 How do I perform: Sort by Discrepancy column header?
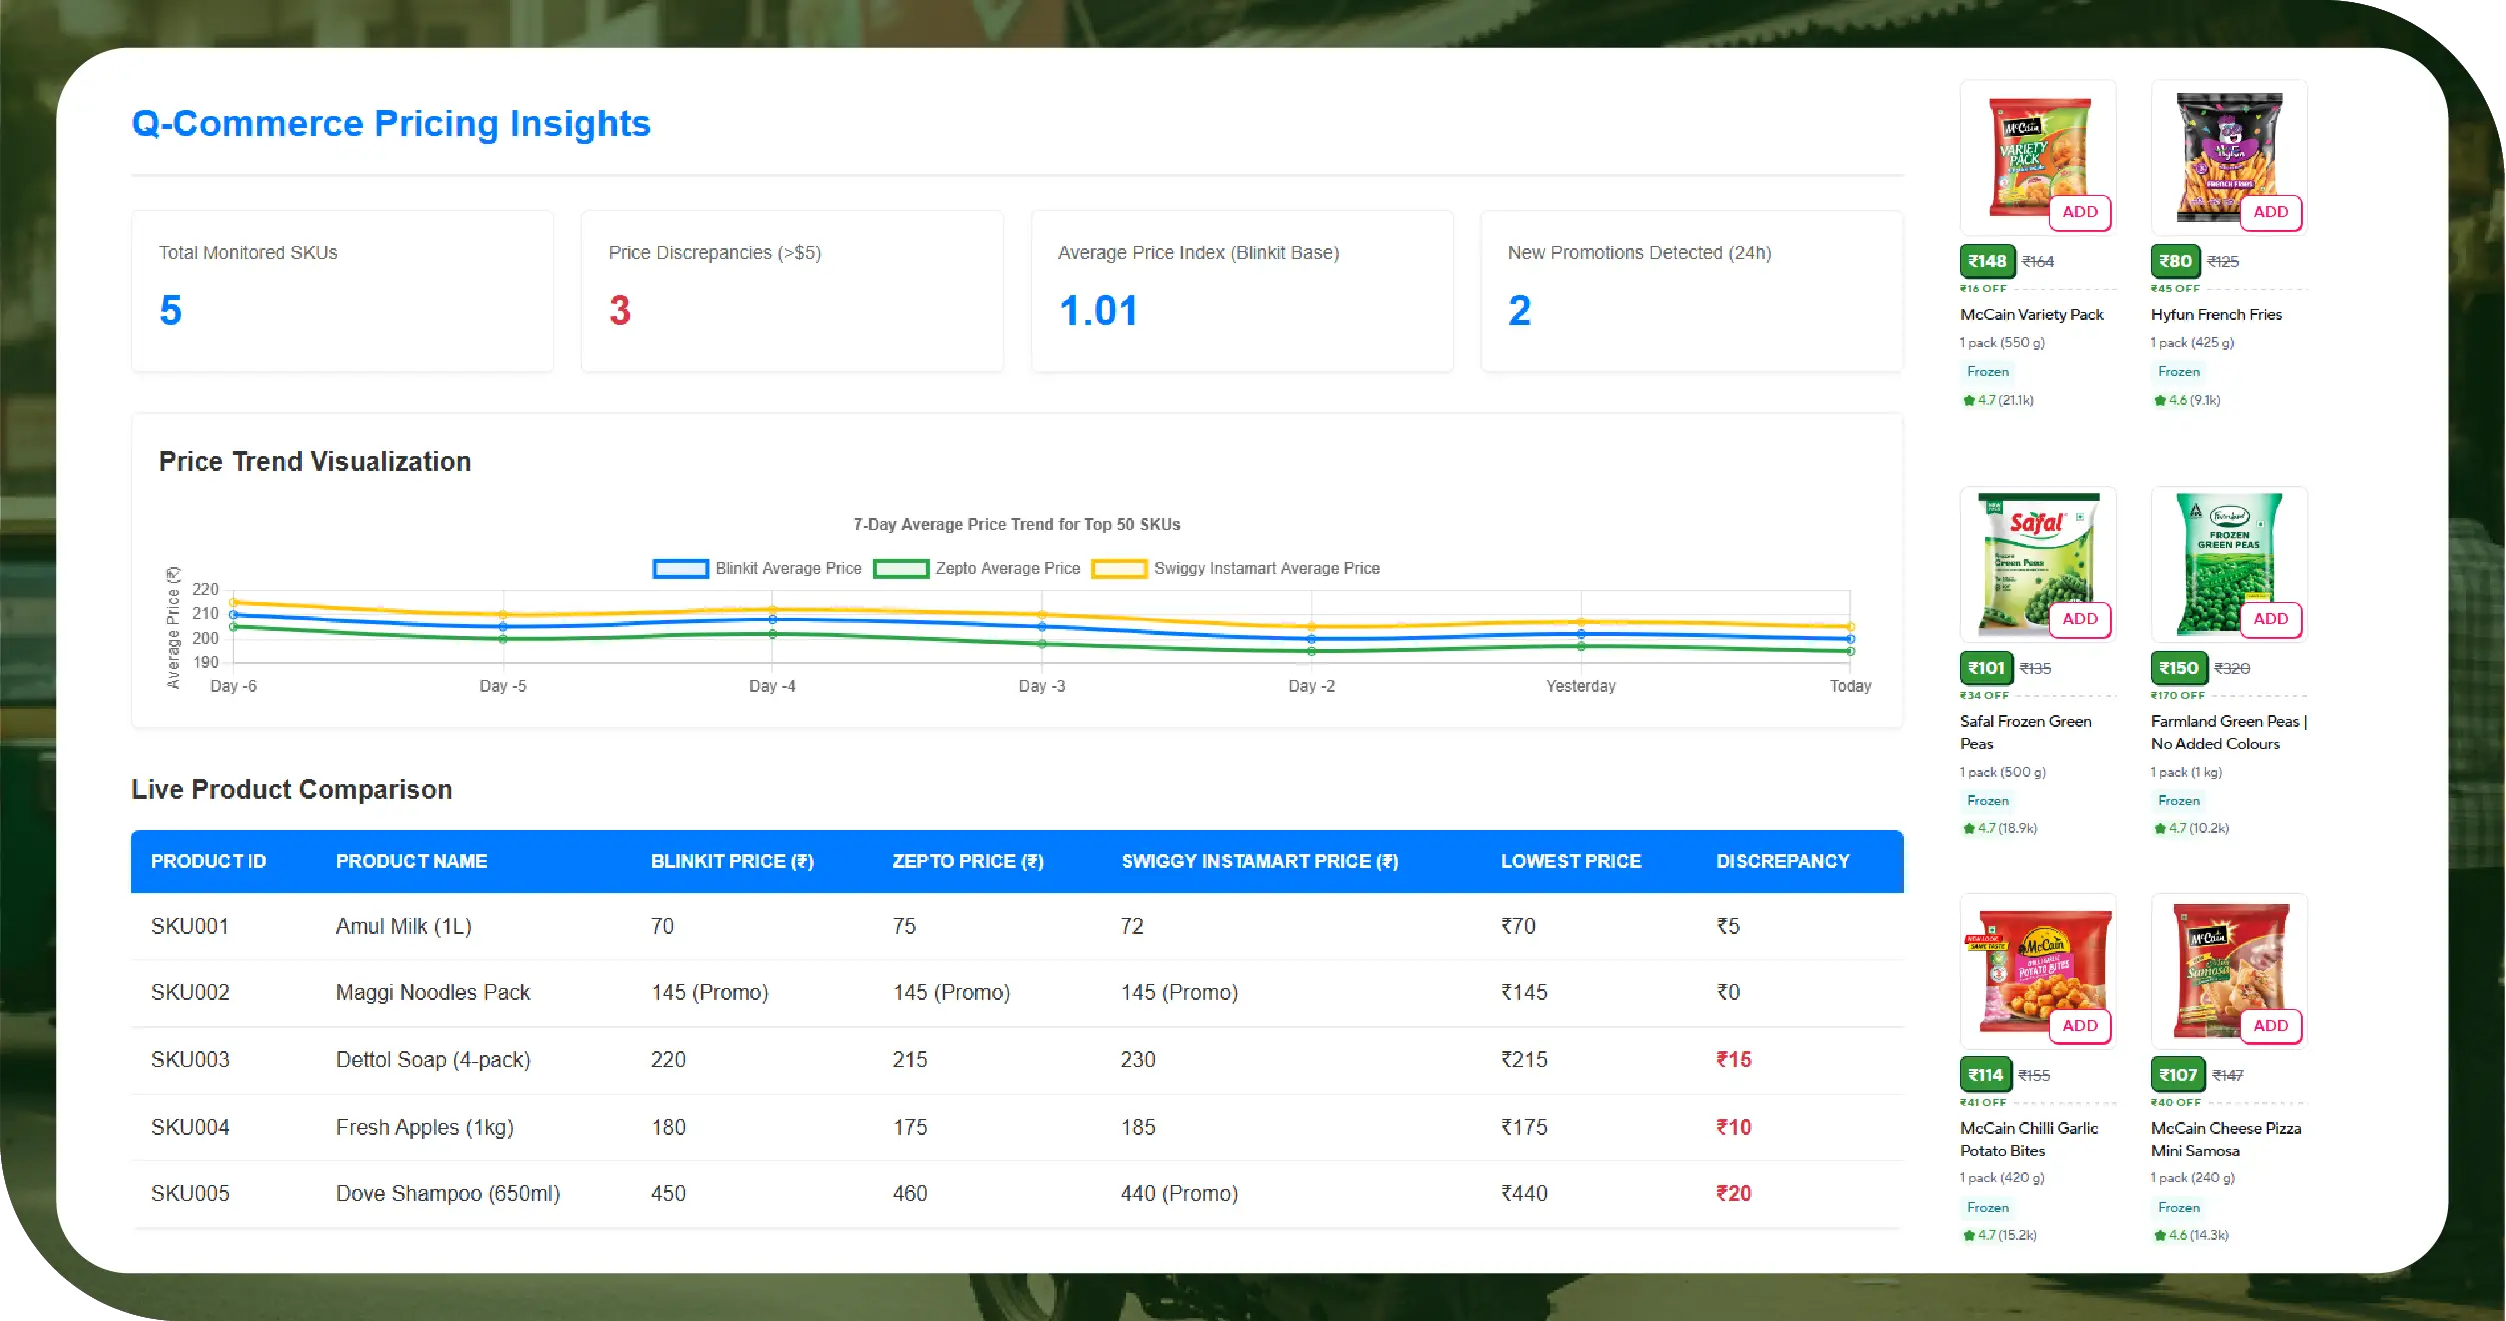pyautogui.click(x=1782, y=862)
